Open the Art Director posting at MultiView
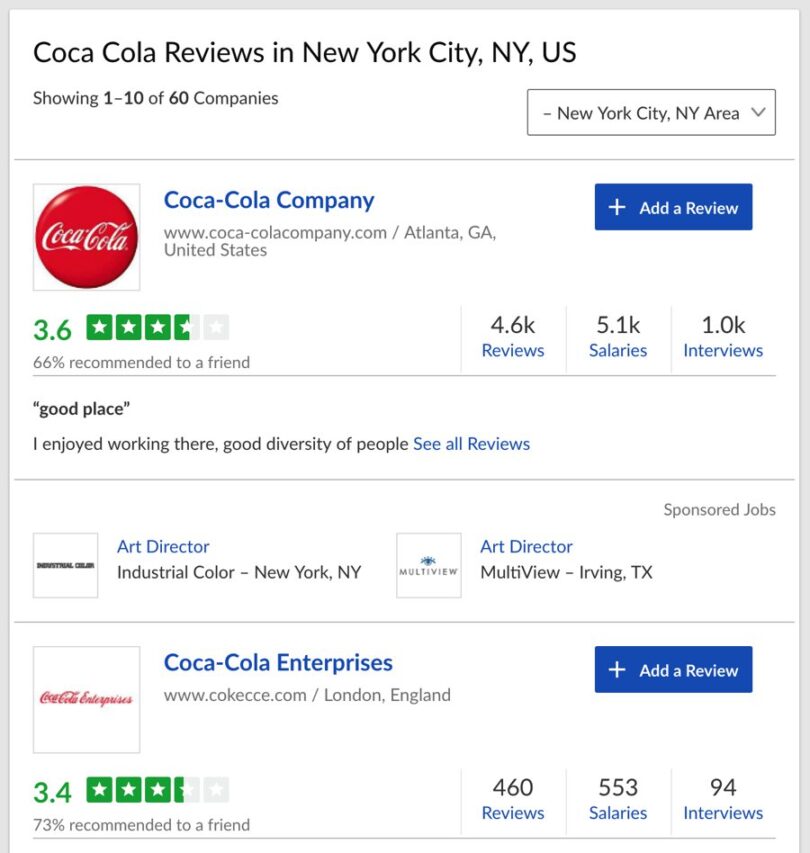810x853 pixels. click(526, 547)
